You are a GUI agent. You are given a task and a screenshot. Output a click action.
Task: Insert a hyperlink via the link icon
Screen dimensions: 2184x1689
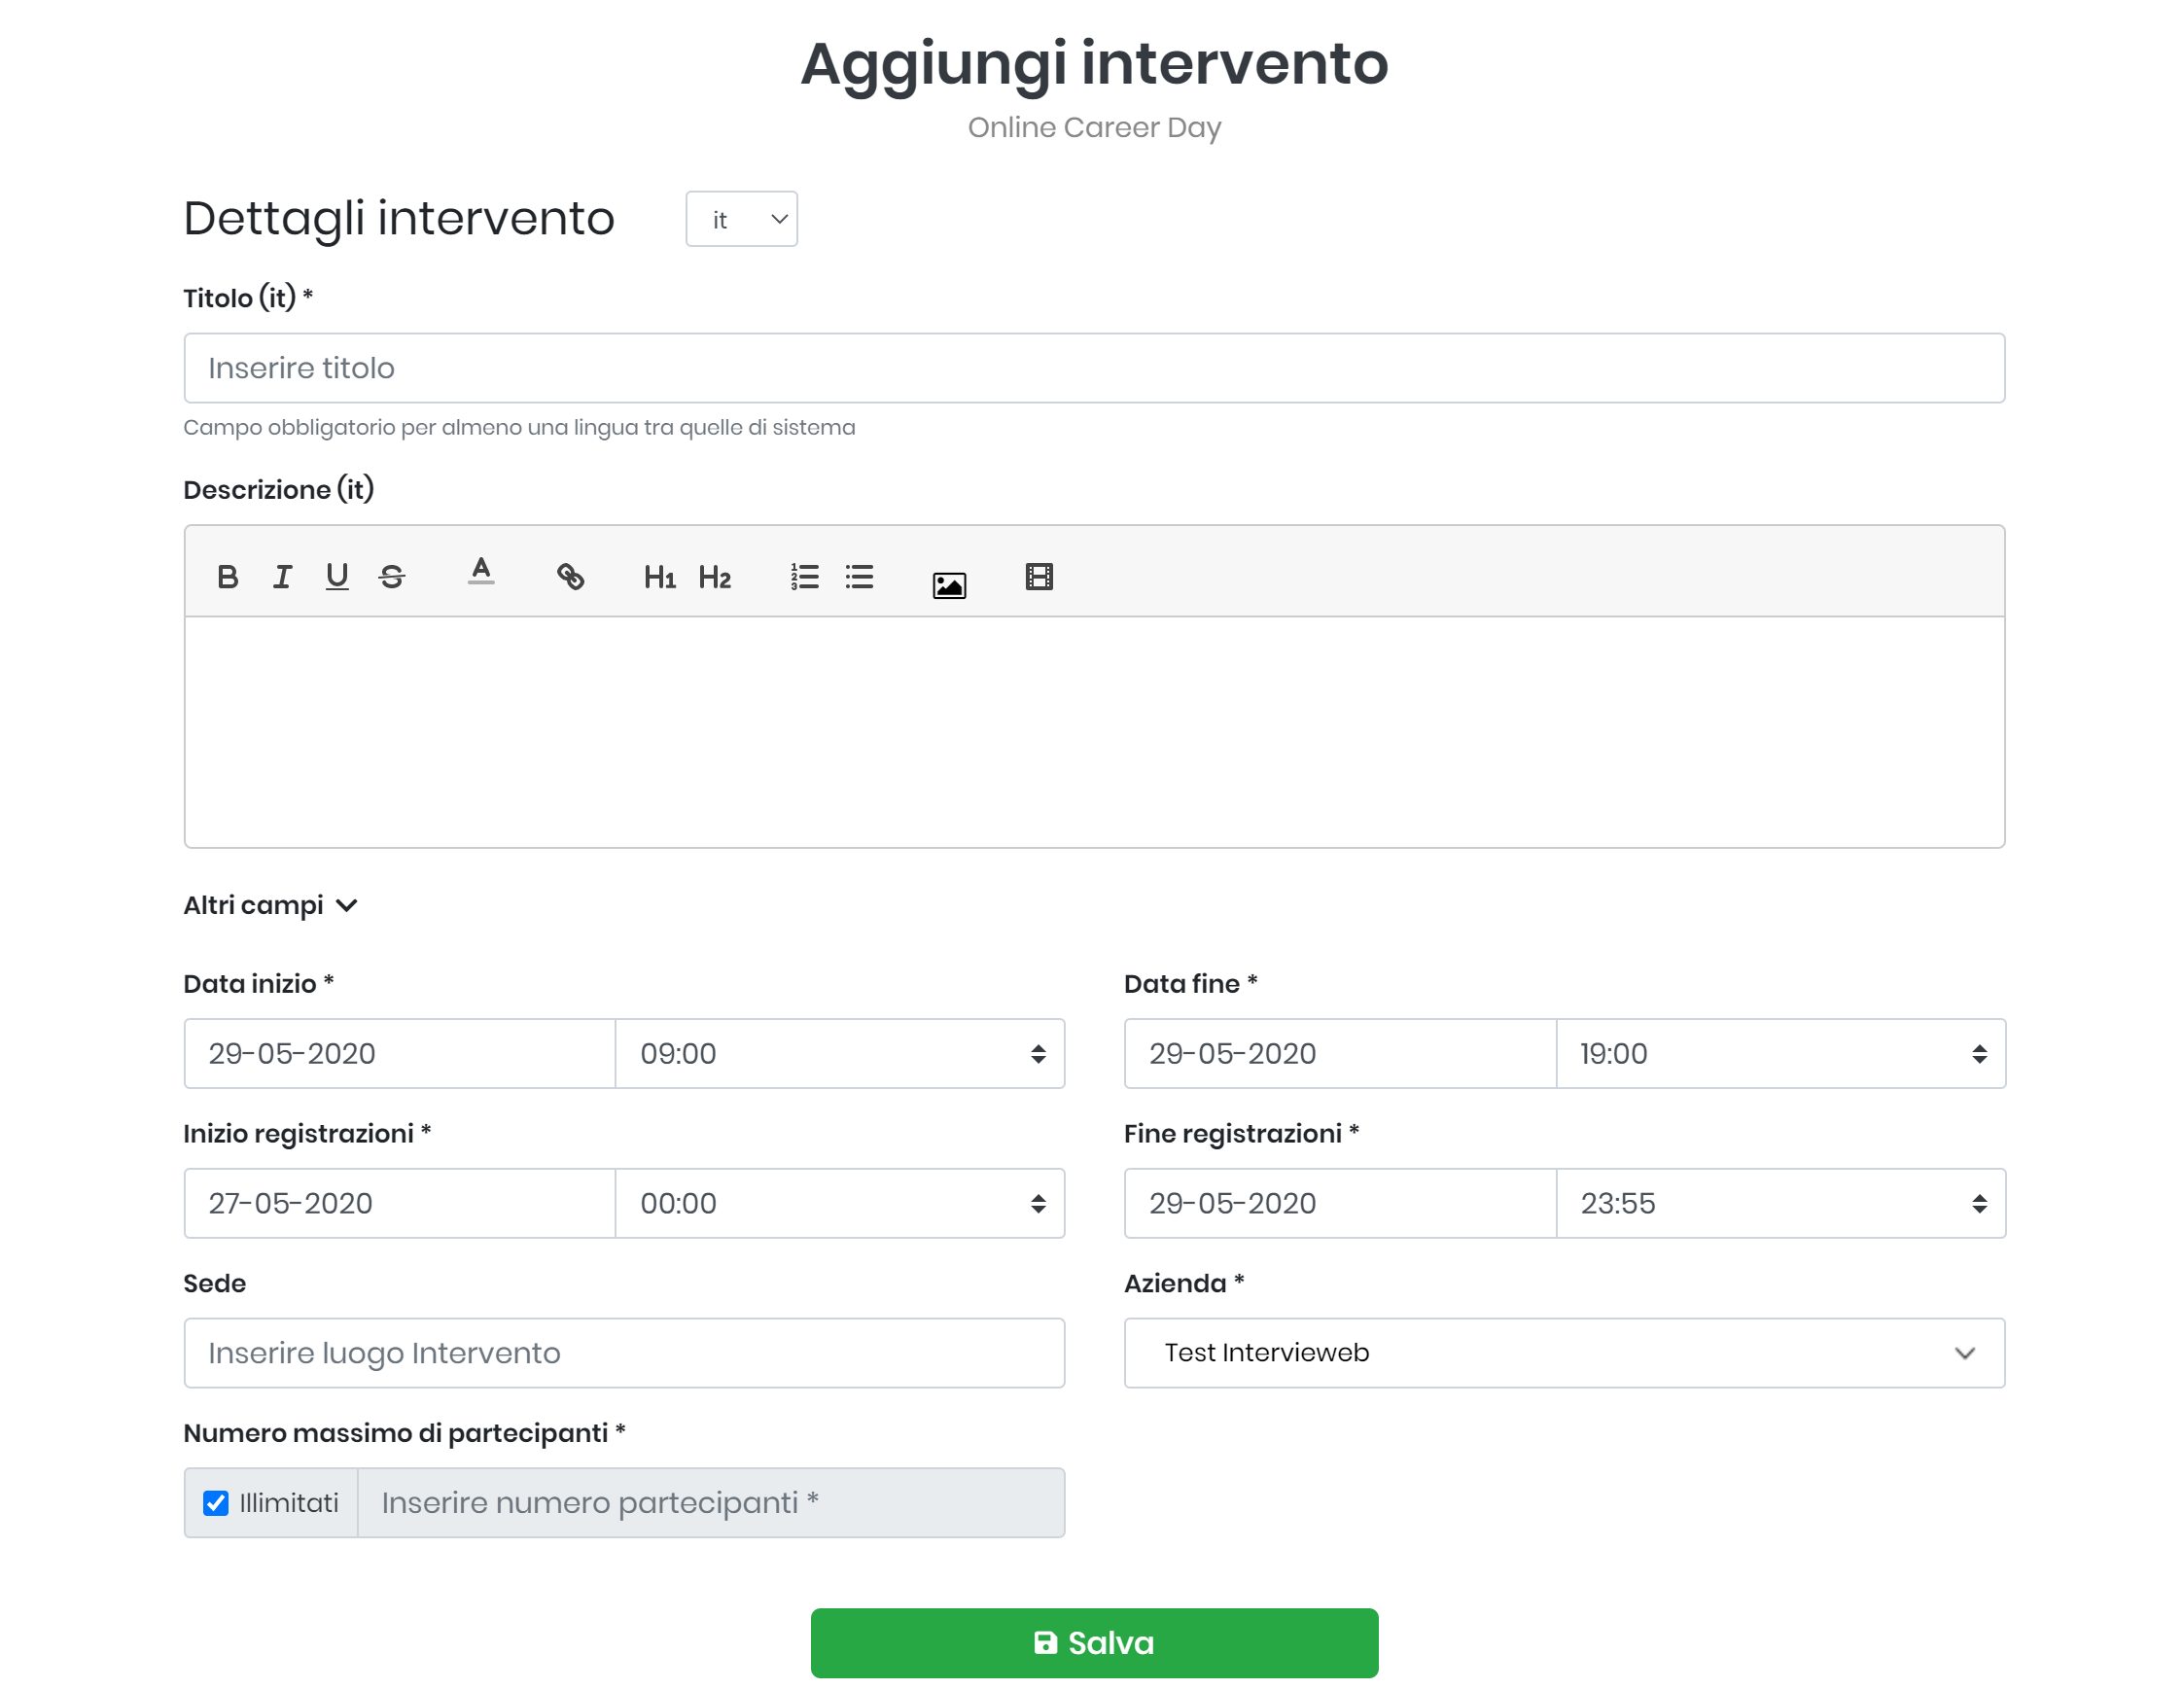click(570, 577)
